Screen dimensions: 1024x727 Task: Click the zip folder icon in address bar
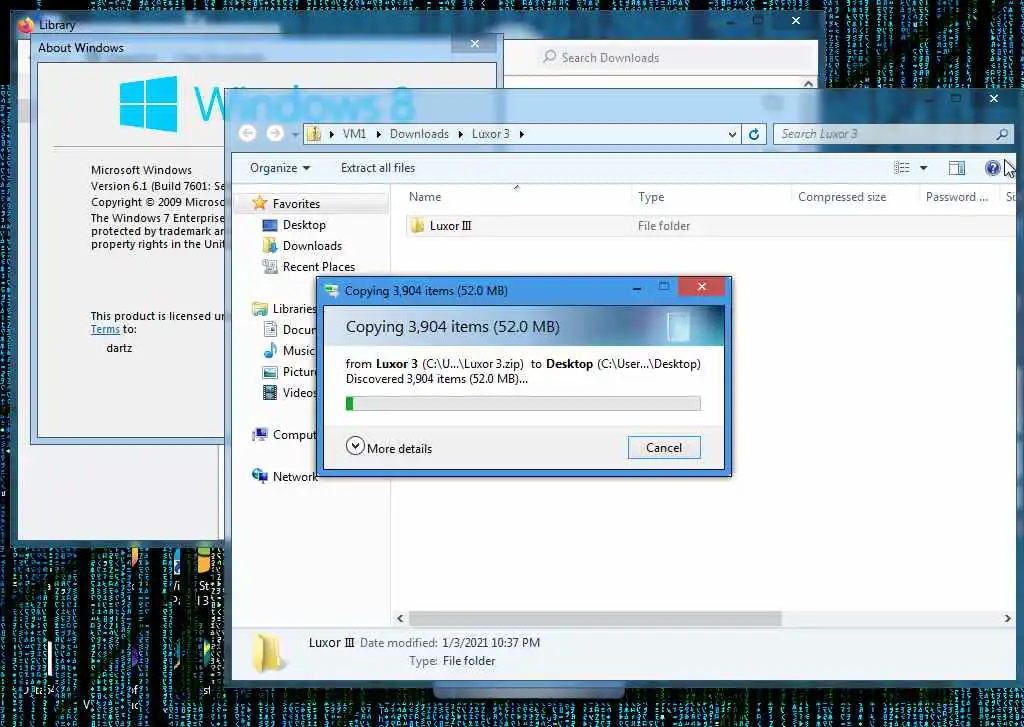click(x=313, y=133)
